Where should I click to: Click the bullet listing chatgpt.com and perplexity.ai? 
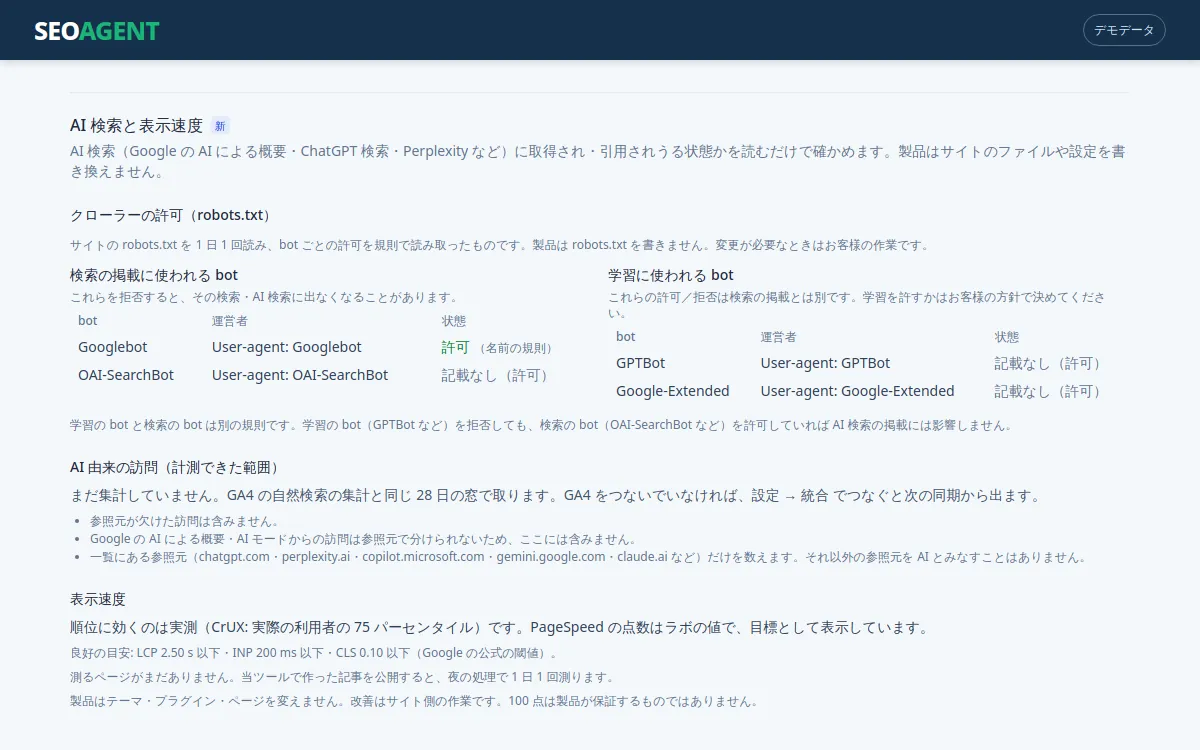588,557
